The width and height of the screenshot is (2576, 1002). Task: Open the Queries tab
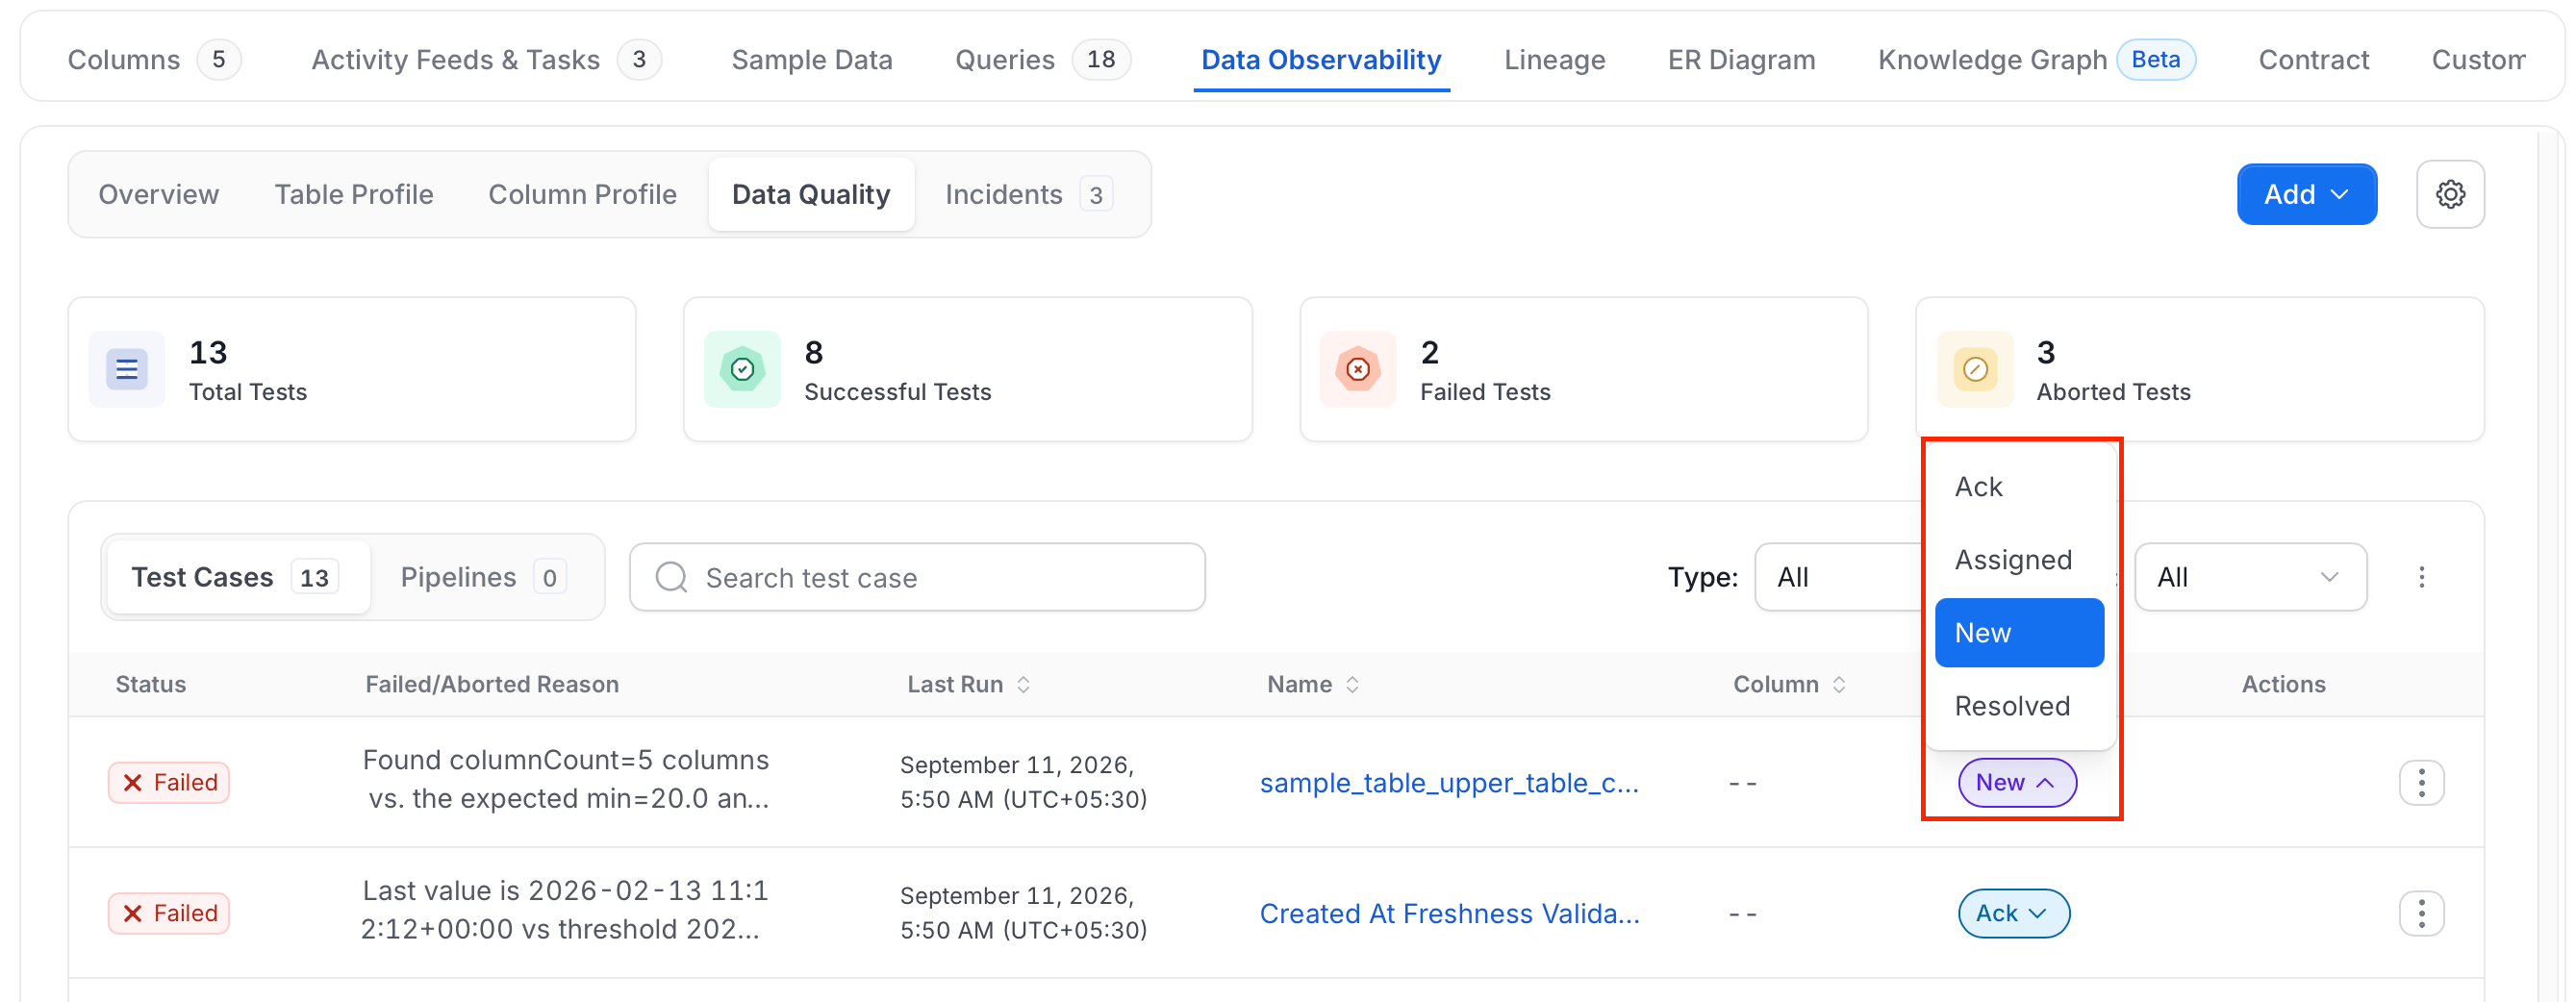[1042, 60]
